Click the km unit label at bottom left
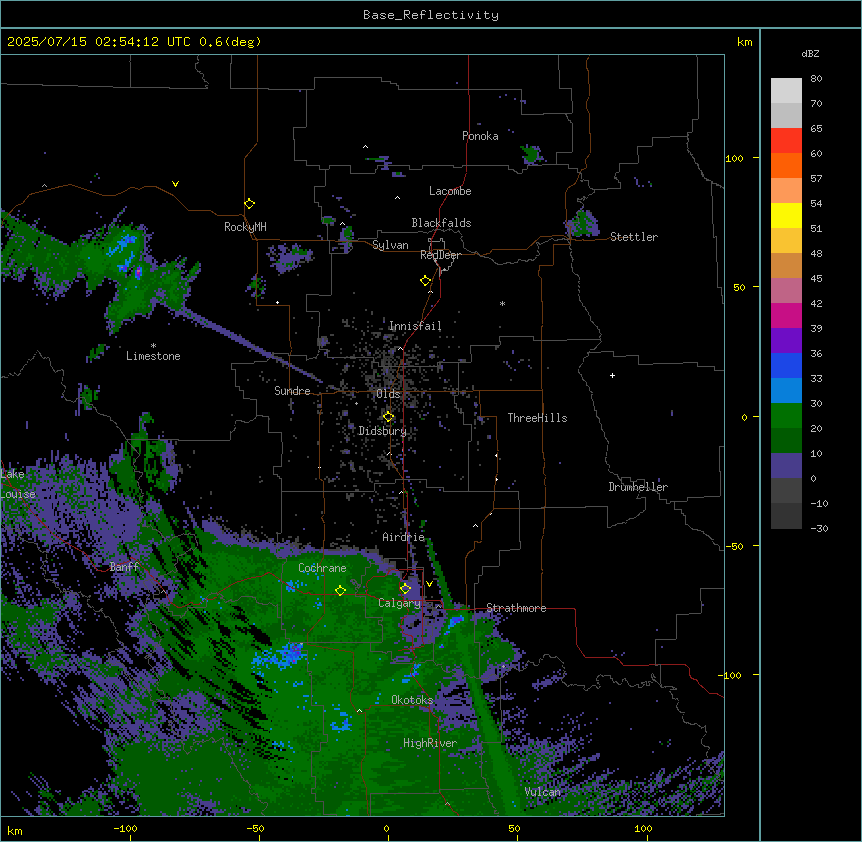The image size is (862, 842). point(15,831)
